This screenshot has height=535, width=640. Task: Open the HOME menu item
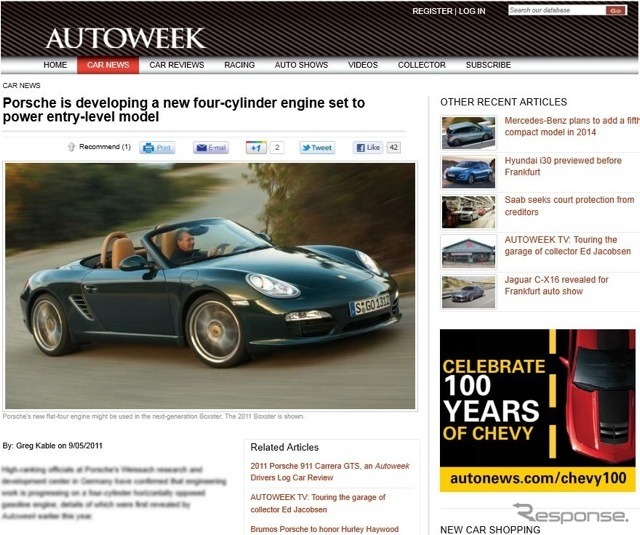point(55,65)
